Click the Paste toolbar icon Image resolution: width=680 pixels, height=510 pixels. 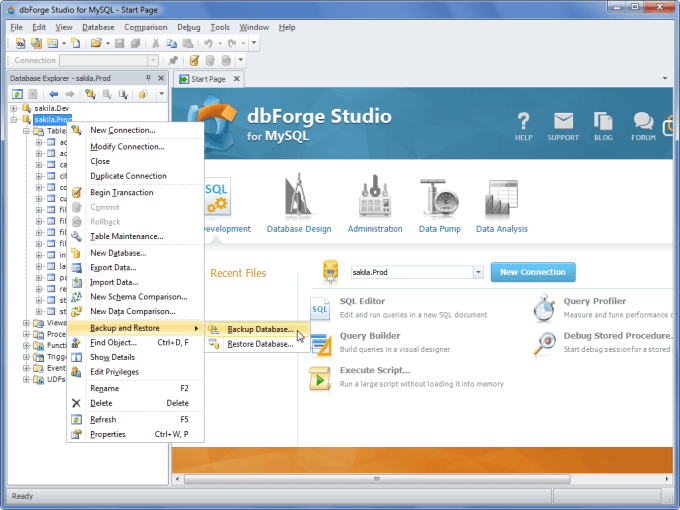tap(188, 43)
